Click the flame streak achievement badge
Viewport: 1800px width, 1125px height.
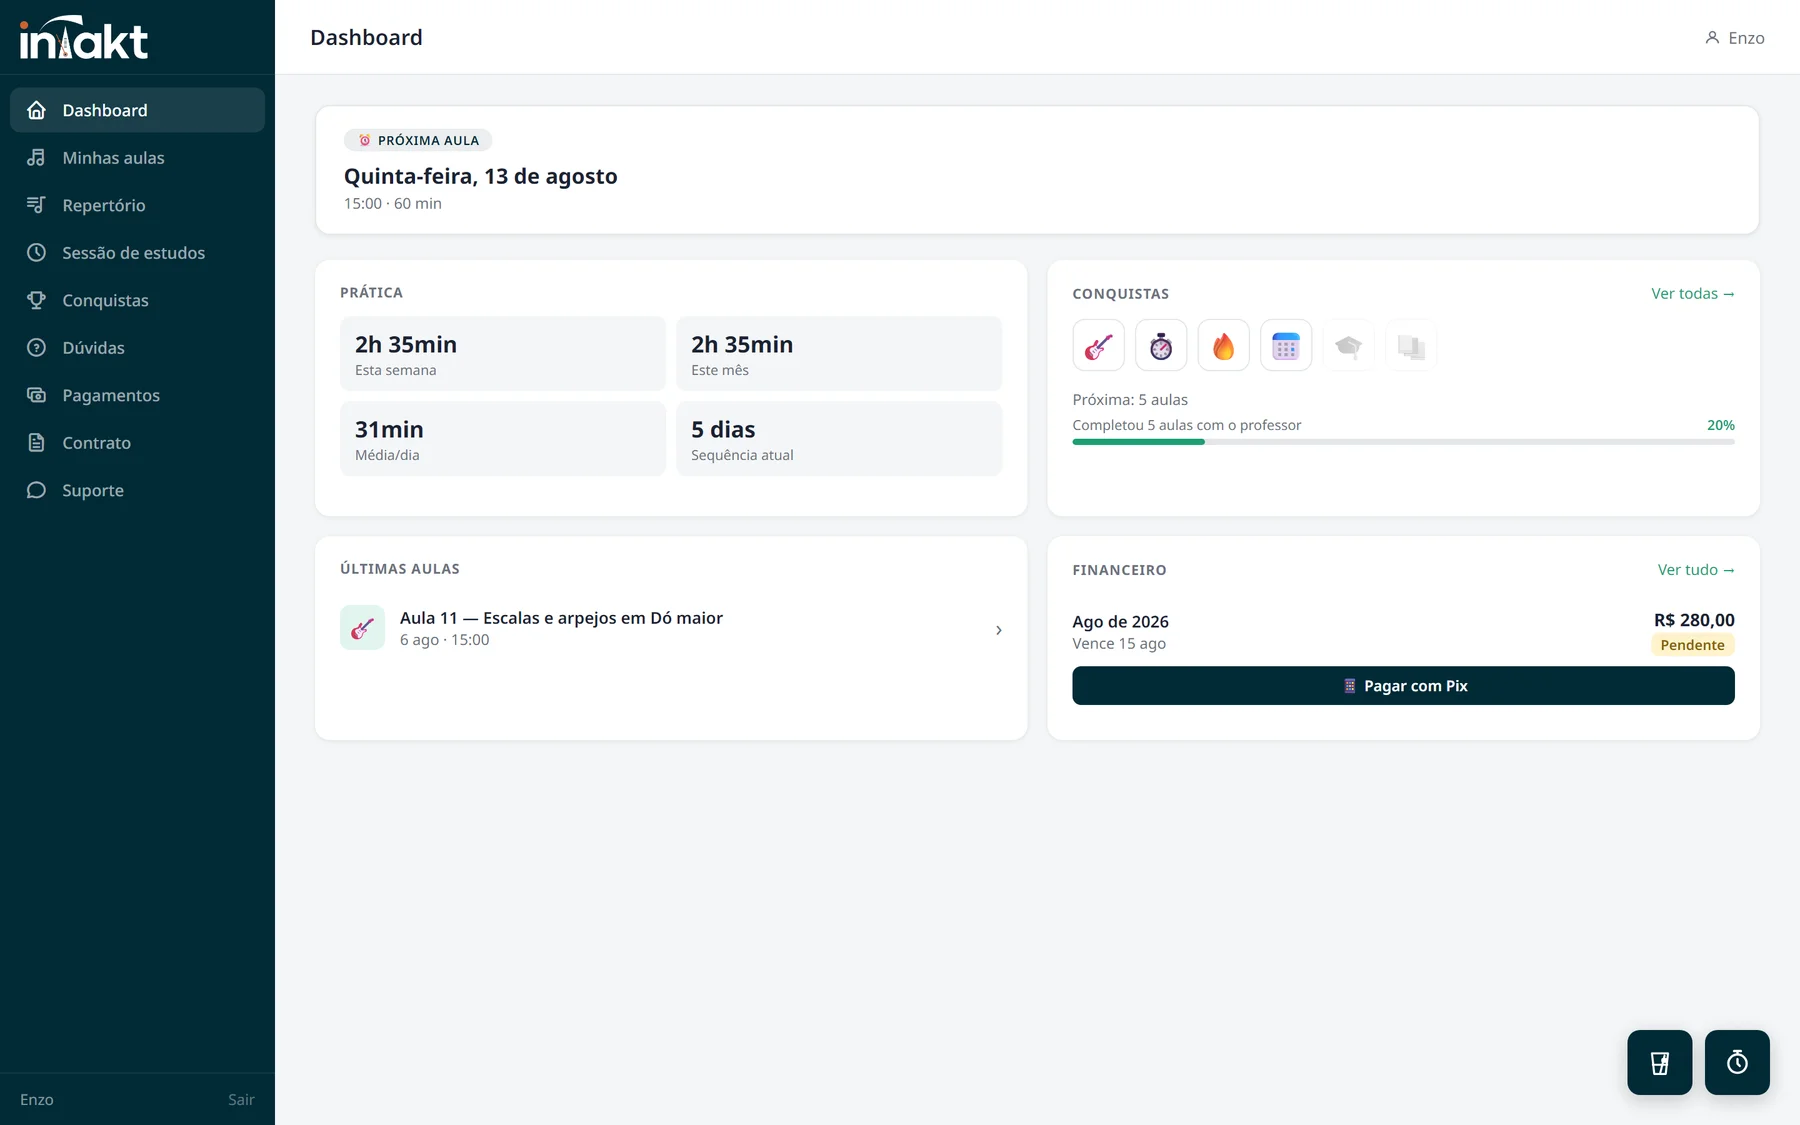point(1223,346)
